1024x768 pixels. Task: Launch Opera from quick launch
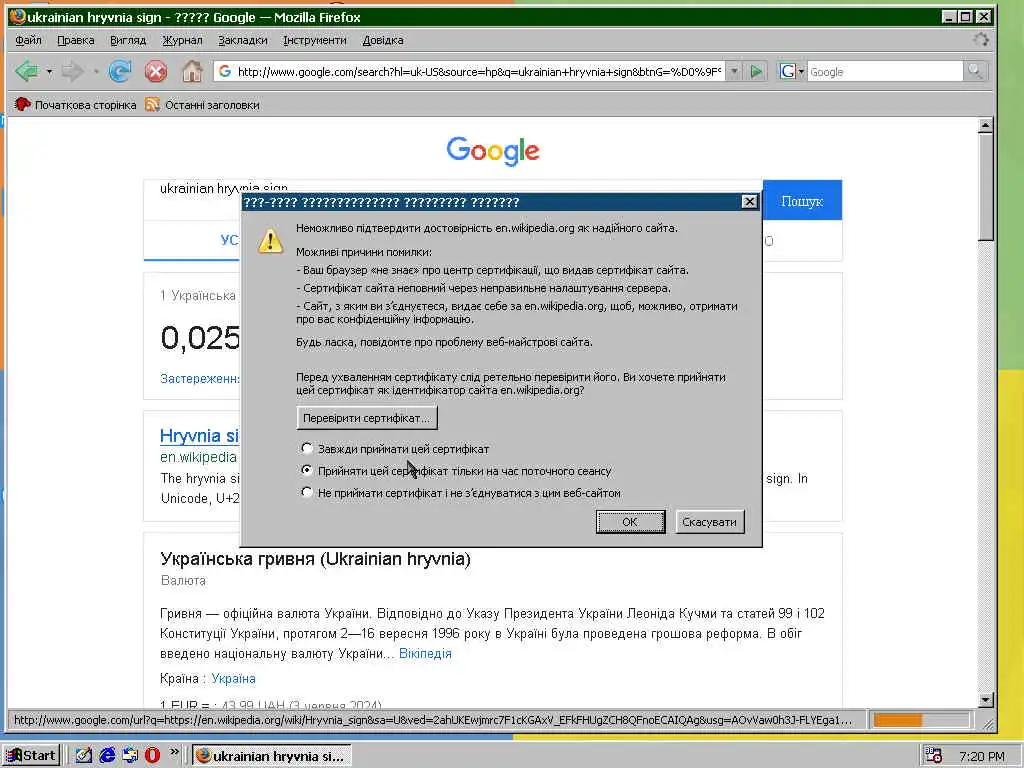click(x=152, y=756)
